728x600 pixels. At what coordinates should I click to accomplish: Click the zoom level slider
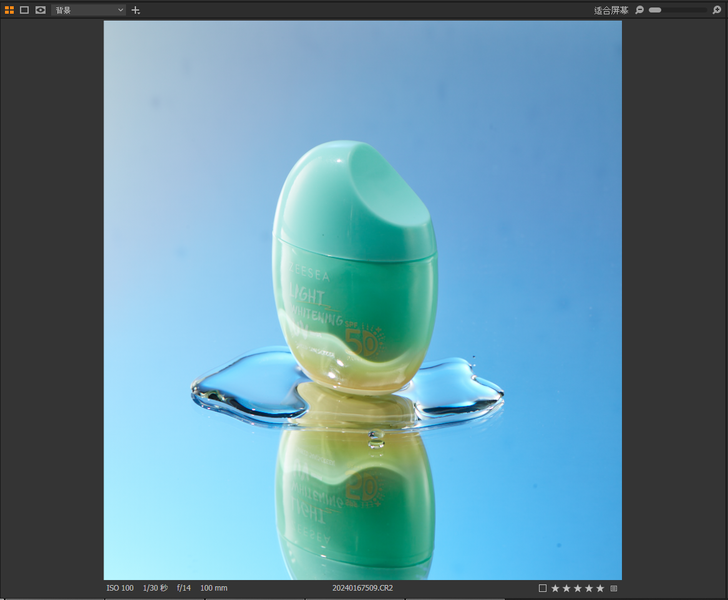pyautogui.click(x=678, y=10)
